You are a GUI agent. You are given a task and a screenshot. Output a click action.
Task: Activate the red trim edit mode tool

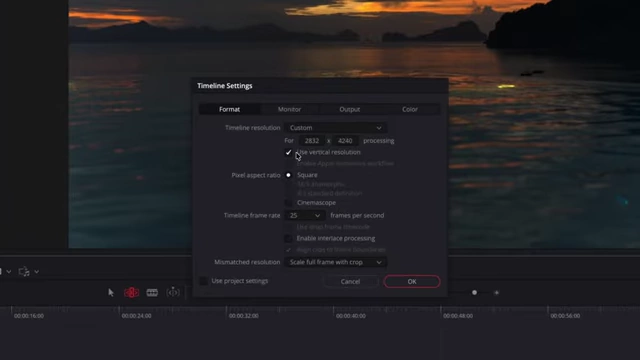click(x=131, y=292)
